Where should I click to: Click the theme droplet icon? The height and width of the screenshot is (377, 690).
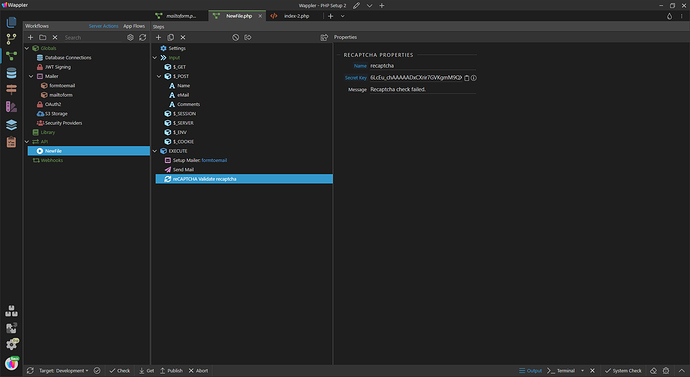click(669, 16)
